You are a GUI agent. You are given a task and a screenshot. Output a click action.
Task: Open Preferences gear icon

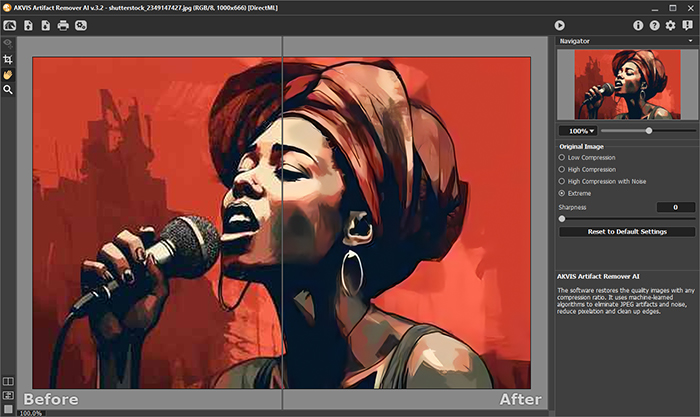tap(670, 25)
